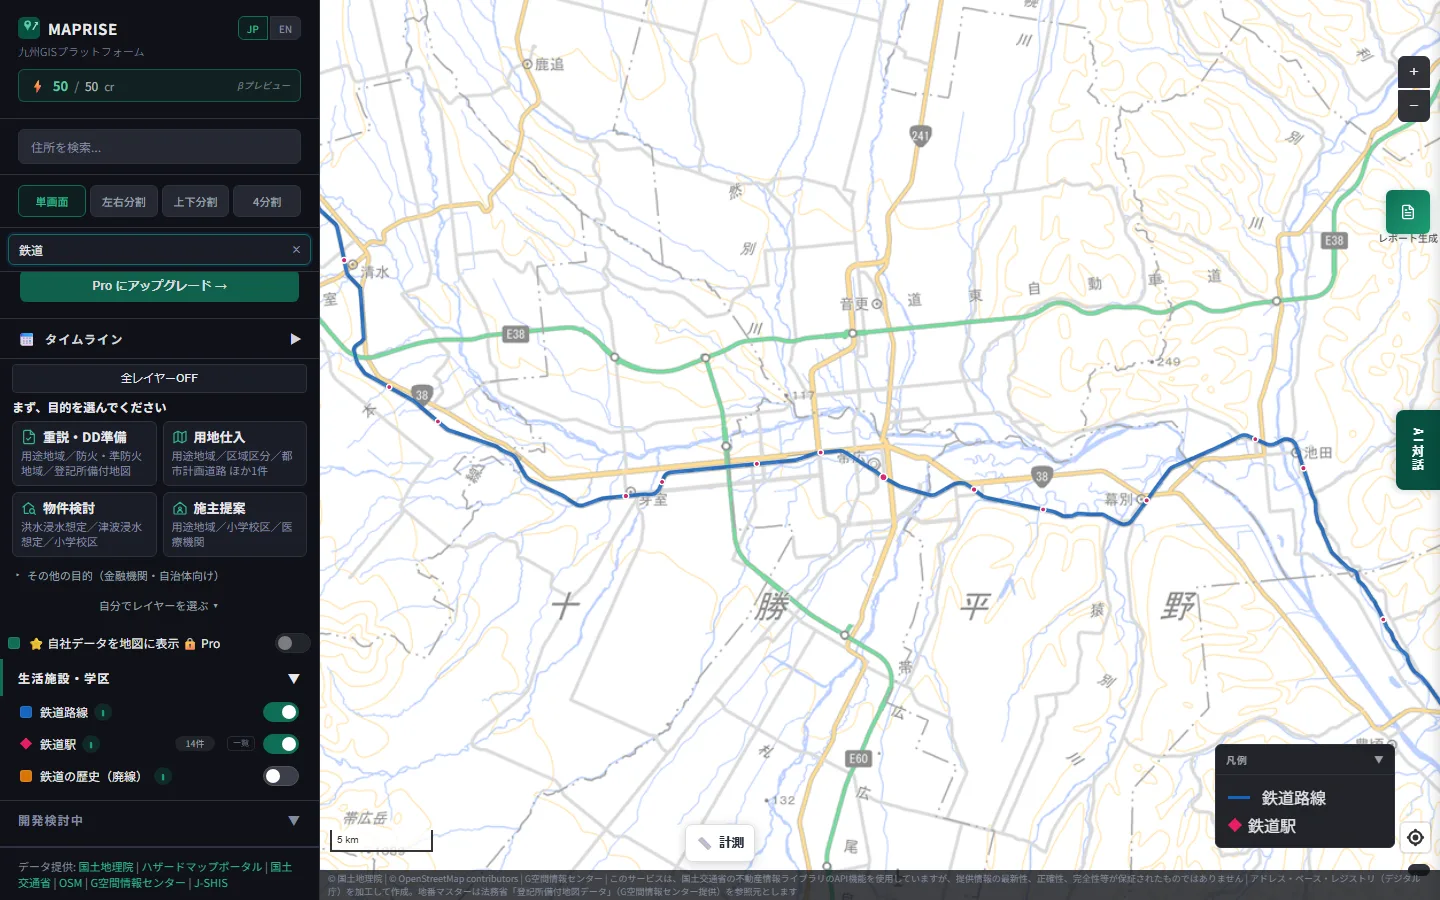This screenshot has height=900, width=1440.
Task: Turn off the 鉄道駅 layer switch
Action: tap(281, 744)
